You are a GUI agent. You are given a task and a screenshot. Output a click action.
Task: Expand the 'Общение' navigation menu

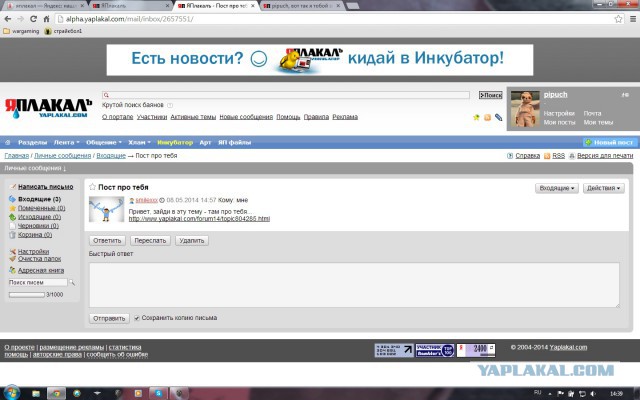coord(104,142)
